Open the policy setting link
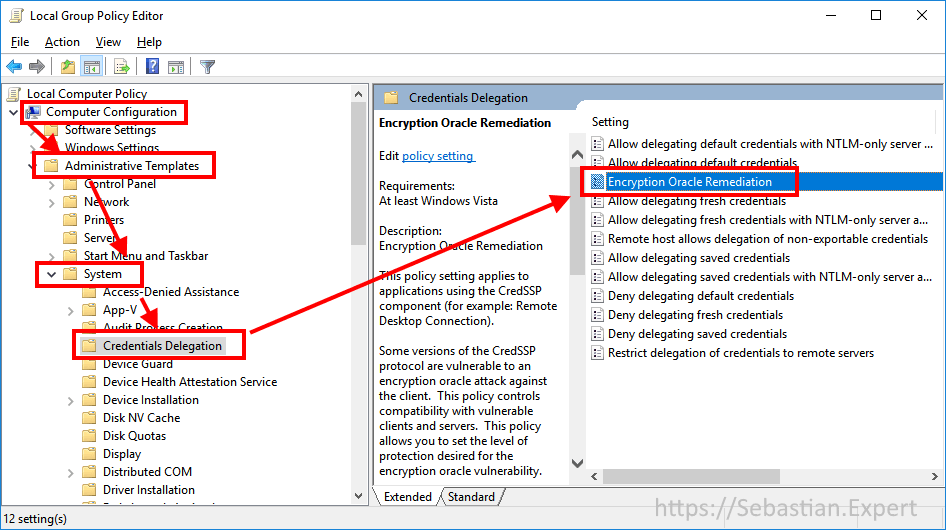Screen dimensions: 946x530 pos(438,156)
